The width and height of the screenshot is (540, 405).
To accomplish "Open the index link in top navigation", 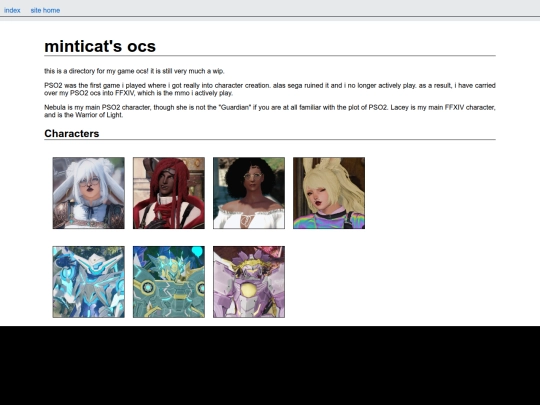I will pyautogui.click(x=12, y=10).
